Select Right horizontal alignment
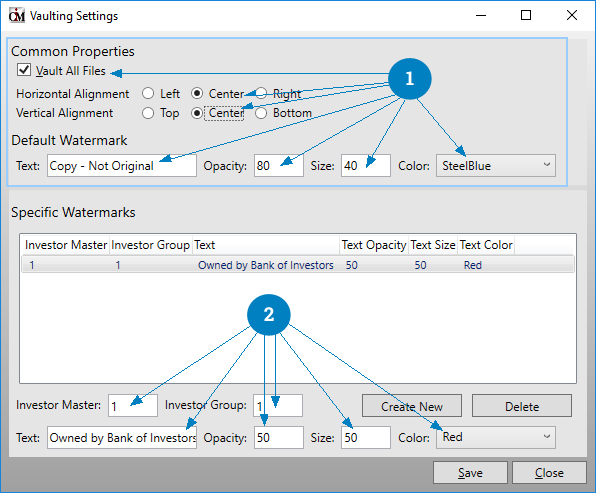This screenshot has width=596, height=493. pyautogui.click(x=261, y=94)
